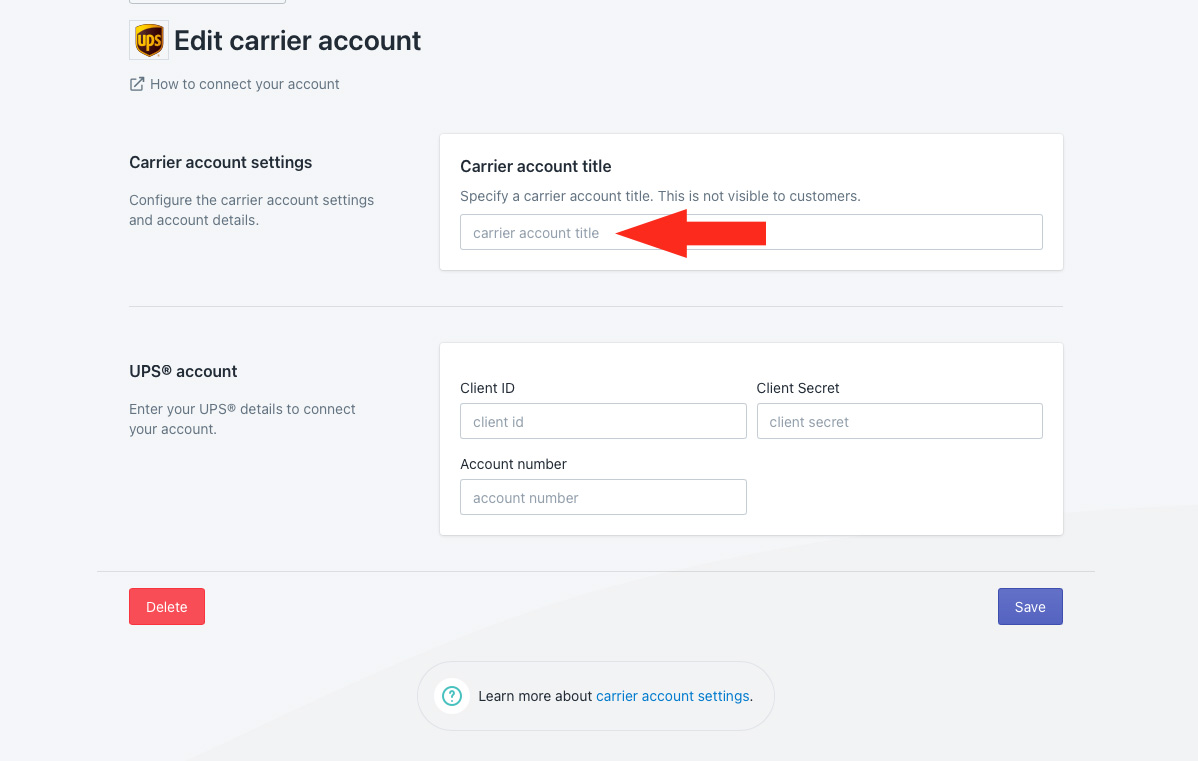Open the How to connect your account link
This screenshot has width=1198, height=761.
click(x=244, y=84)
